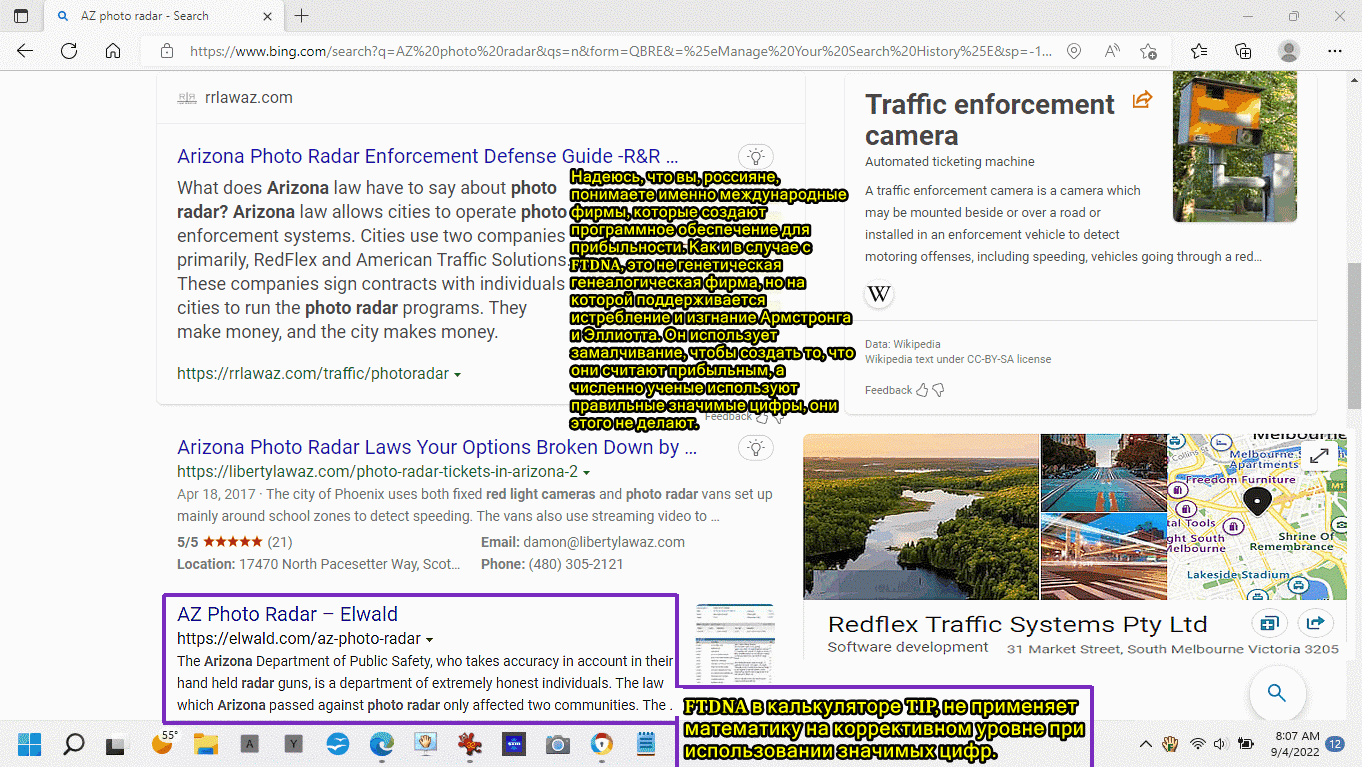The height and width of the screenshot is (767, 1362).
Task: Open Chrome icon on the taskbar
Action: (601, 744)
